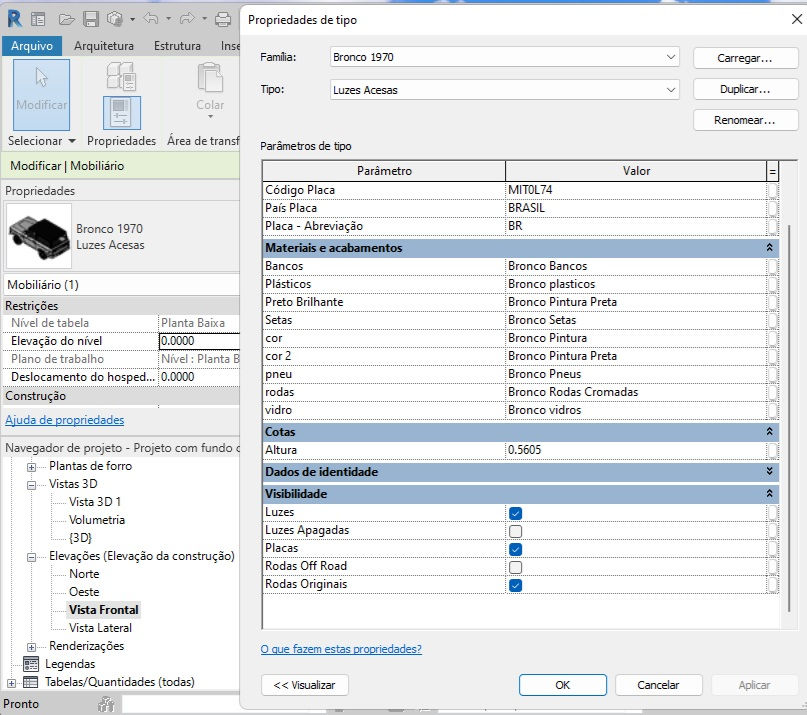Image resolution: width=807 pixels, height=715 pixels.
Task: Collapse the Cotas group
Action: tap(769, 431)
